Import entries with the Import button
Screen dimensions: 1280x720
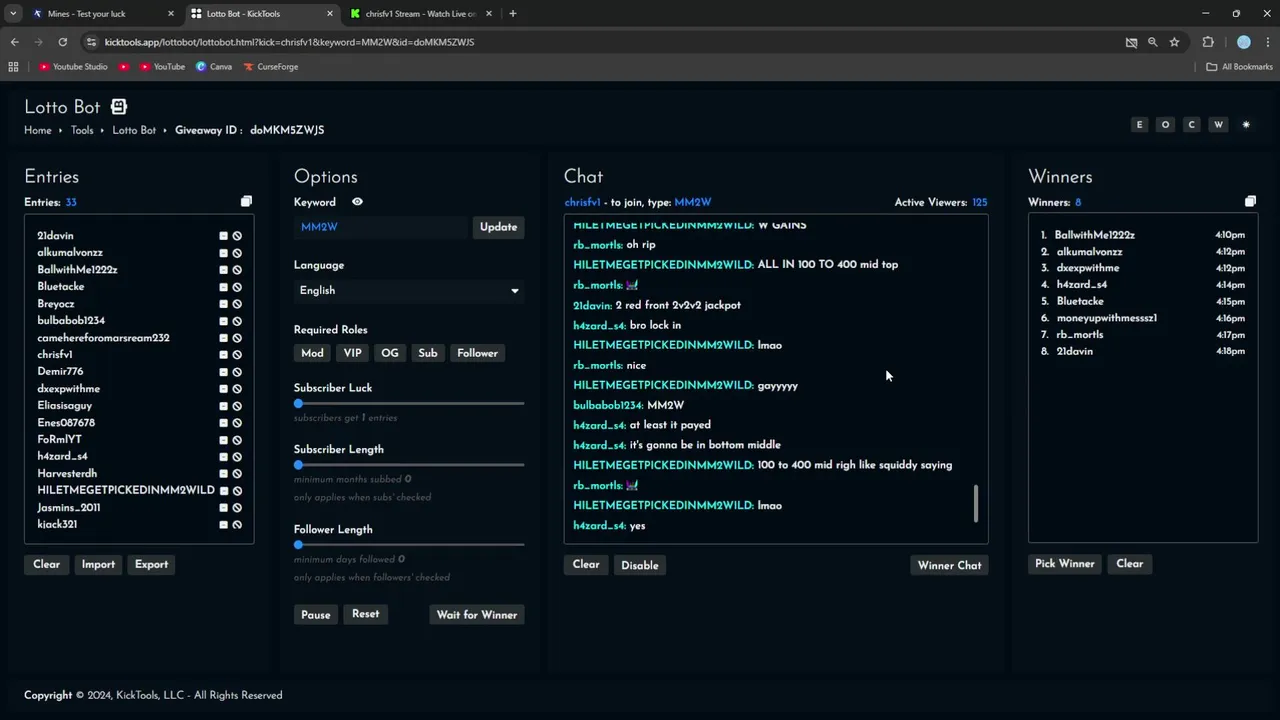[98, 565]
